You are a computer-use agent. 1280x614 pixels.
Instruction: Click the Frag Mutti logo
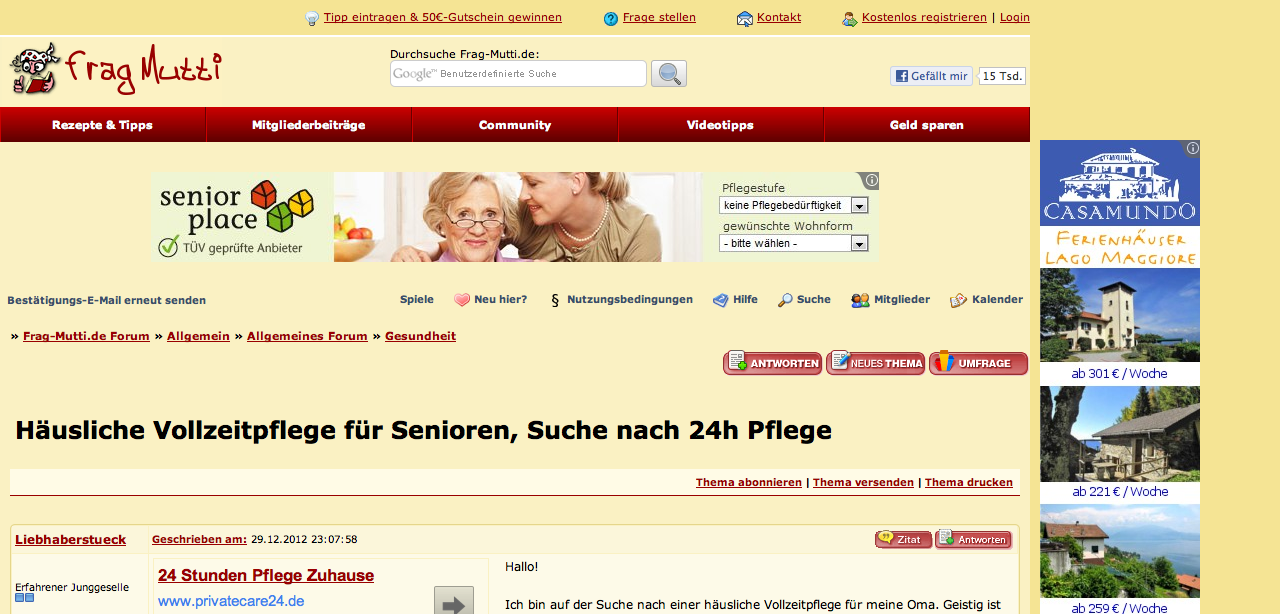click(116, 70)
